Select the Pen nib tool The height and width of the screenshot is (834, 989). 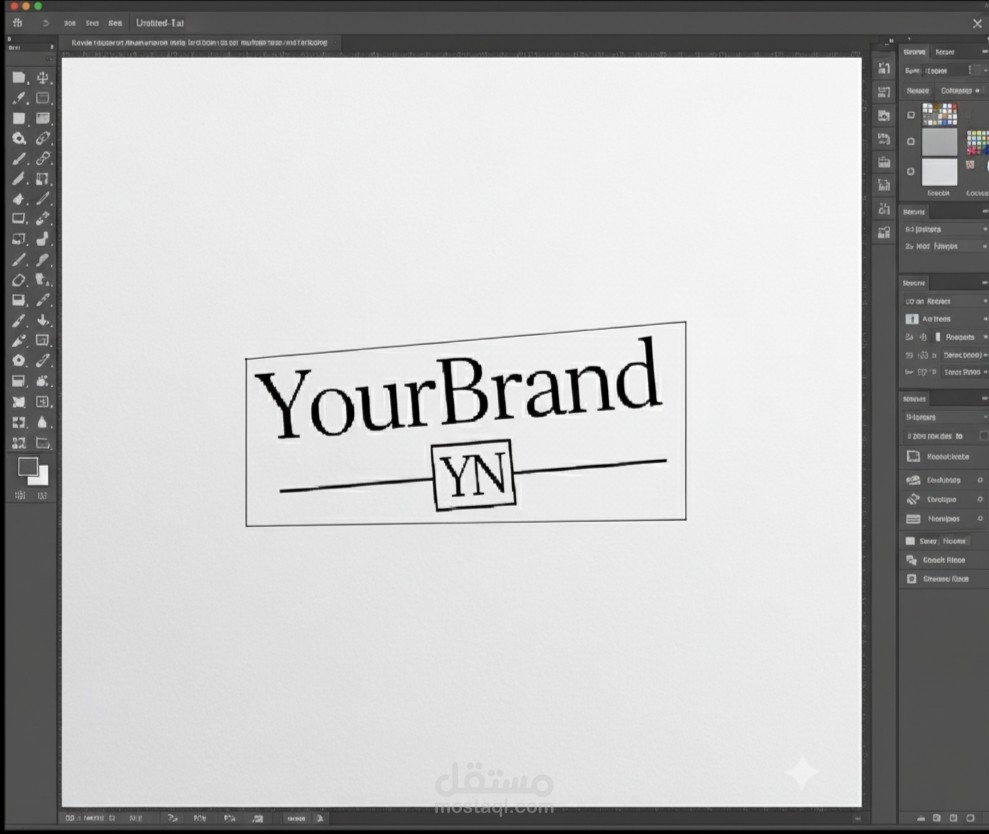pos(18,341)
